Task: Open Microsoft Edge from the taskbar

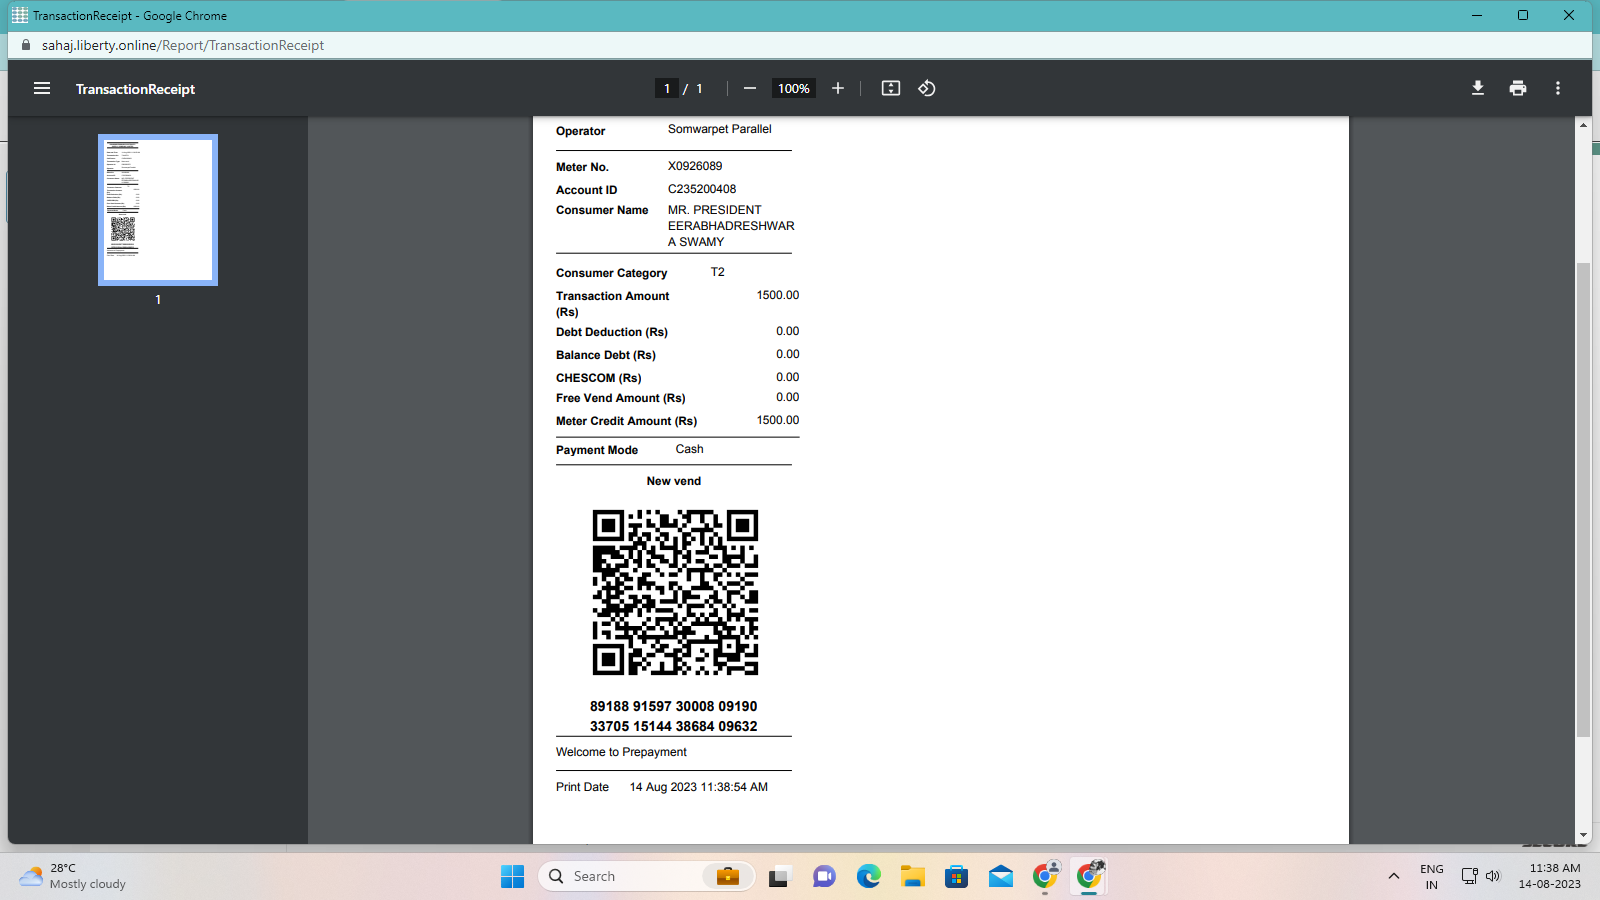Action: pos(868,876)
